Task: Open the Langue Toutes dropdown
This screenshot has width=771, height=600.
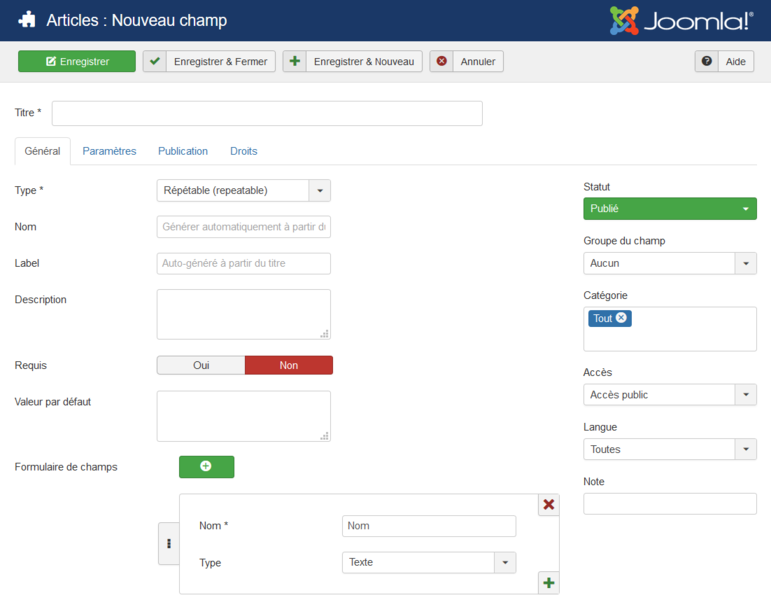Action: click(x=670, y=449)
